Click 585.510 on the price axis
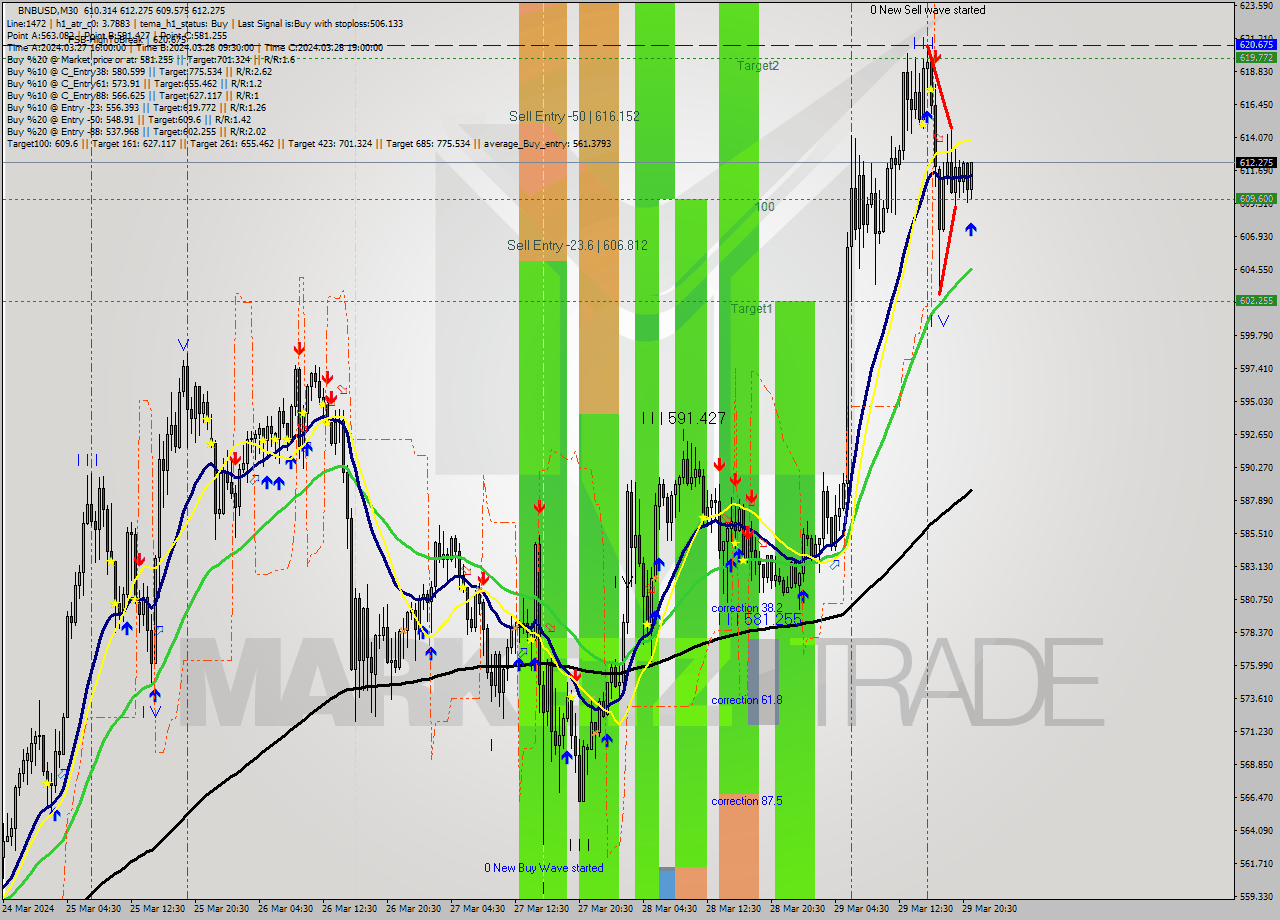Viewport: 1280px width, 920px height. point(1256,533)
